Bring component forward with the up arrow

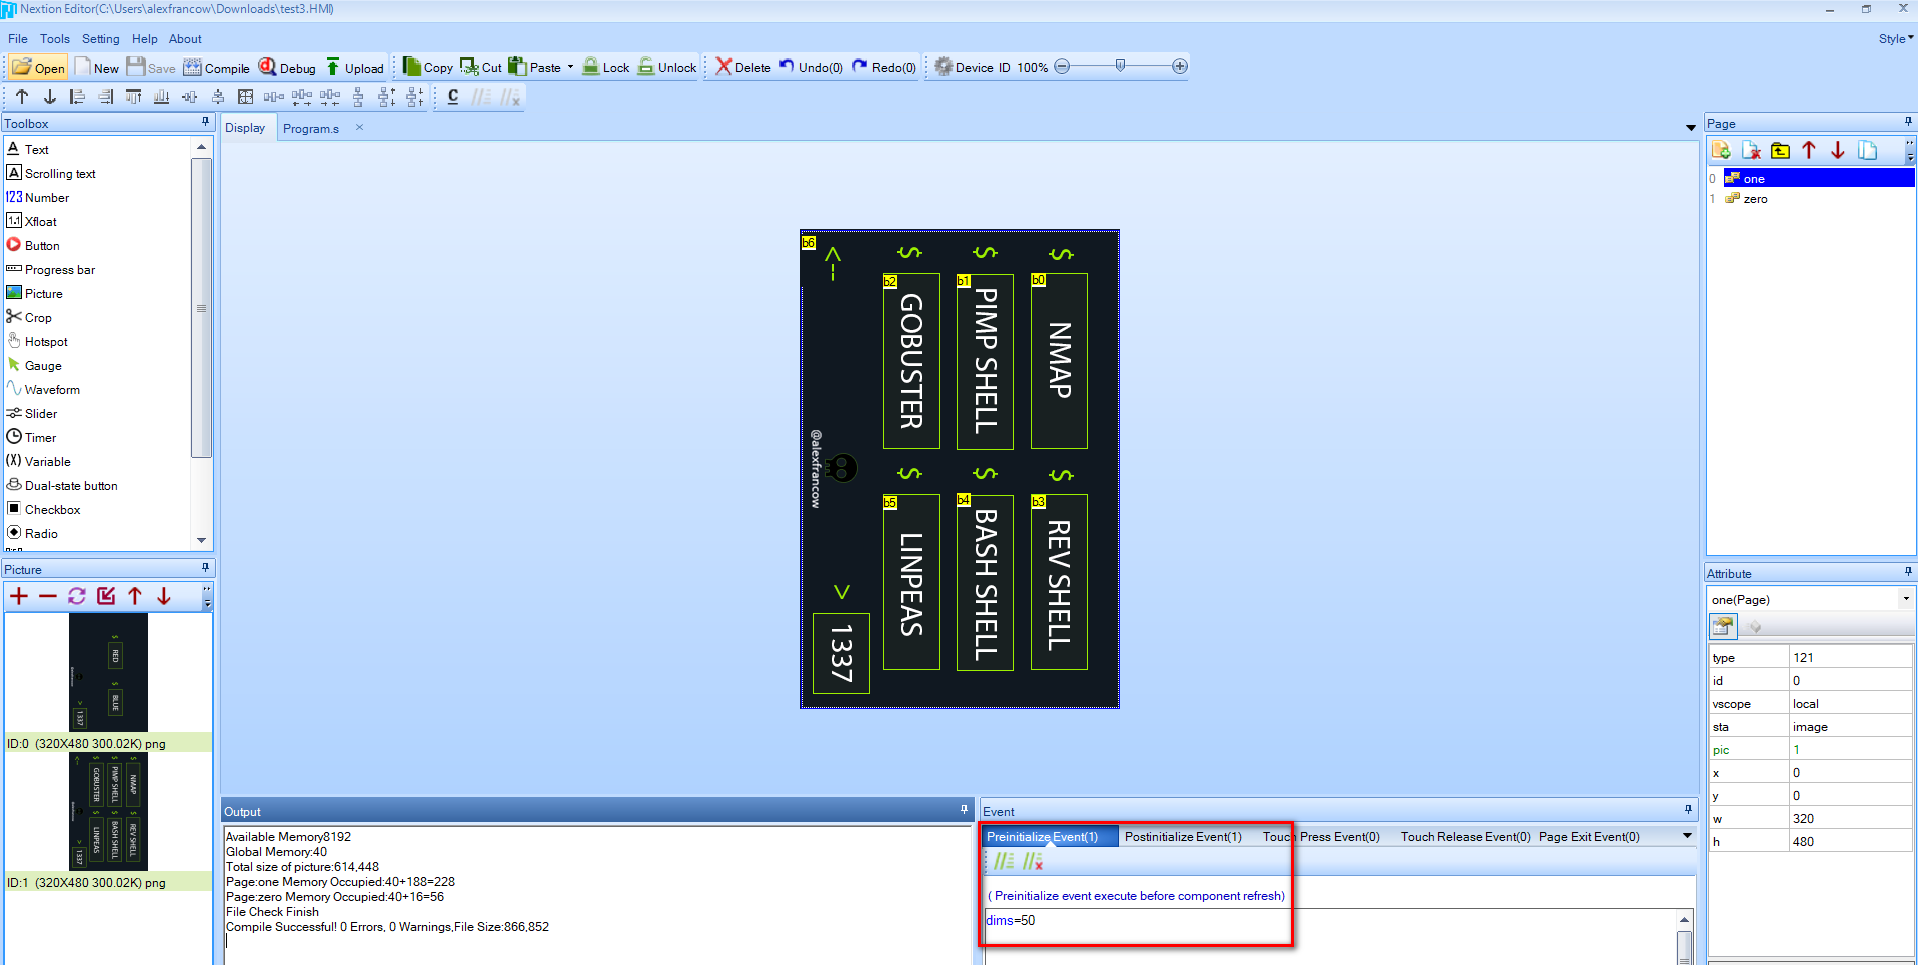(x=22, y=96)
